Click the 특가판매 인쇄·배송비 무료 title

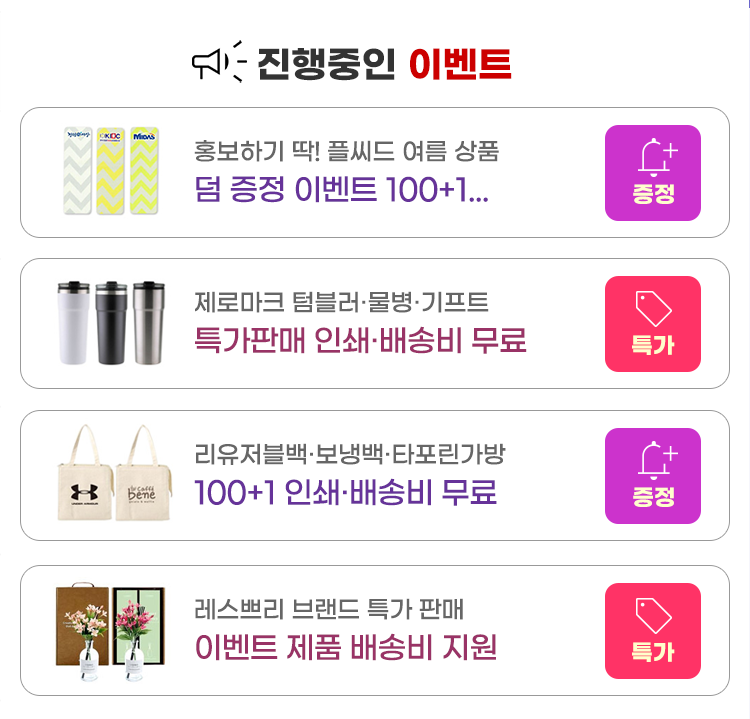[x=360, y=340]
